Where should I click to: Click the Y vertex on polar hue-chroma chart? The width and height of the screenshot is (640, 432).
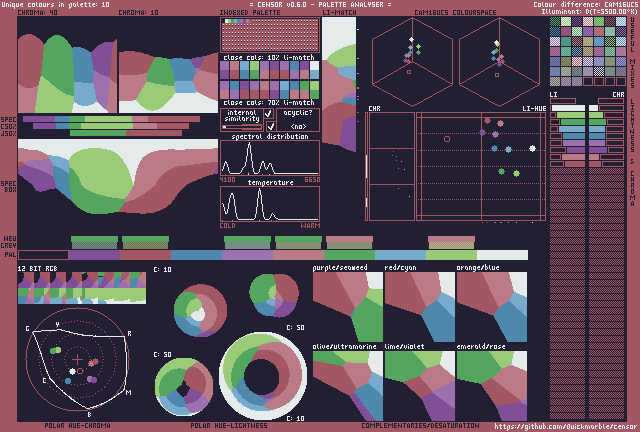[x=58, y=324]
